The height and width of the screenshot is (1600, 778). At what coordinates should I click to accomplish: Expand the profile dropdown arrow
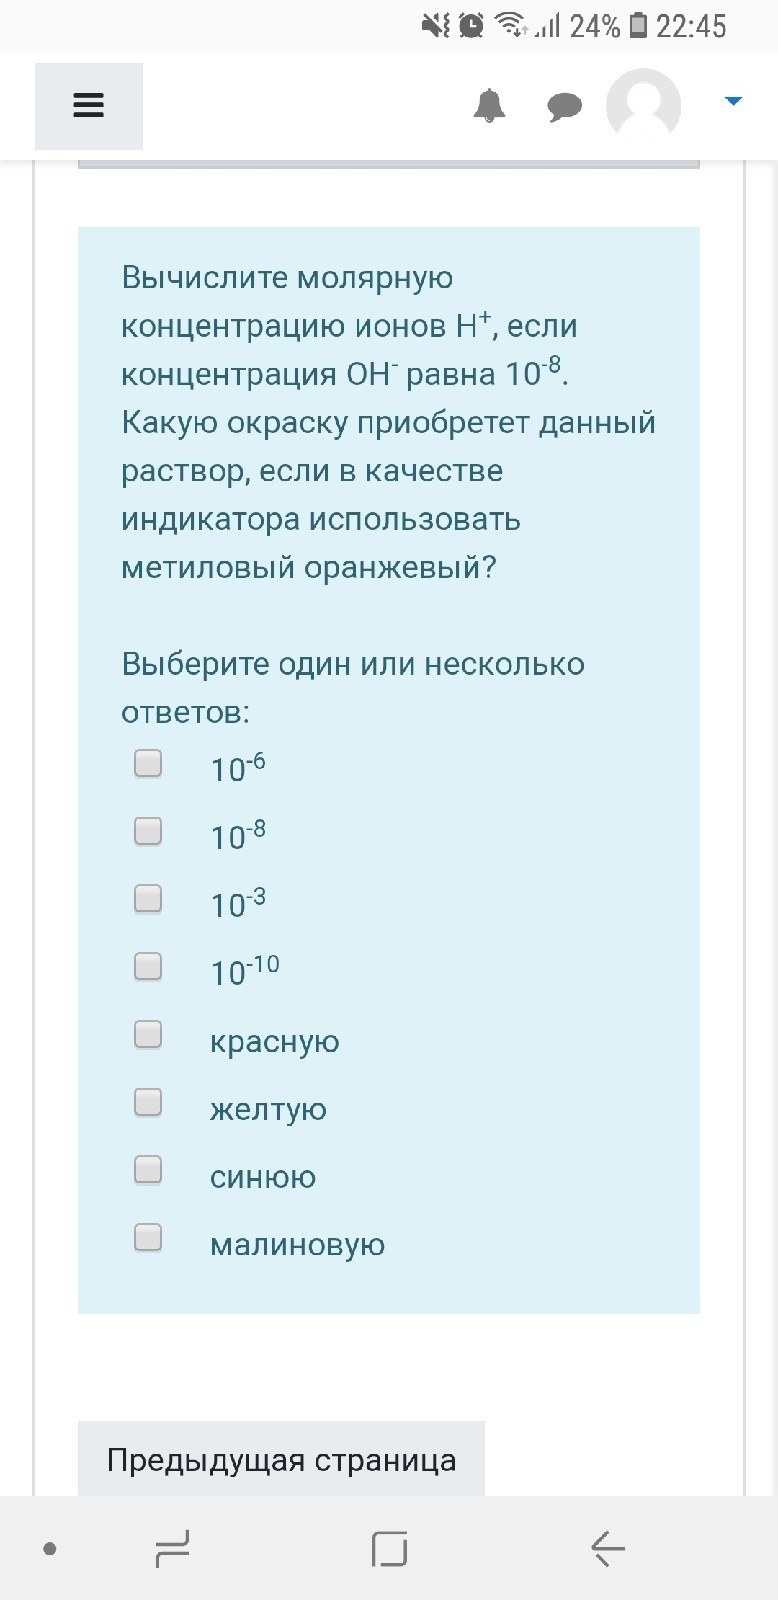(x=734, y=100)
